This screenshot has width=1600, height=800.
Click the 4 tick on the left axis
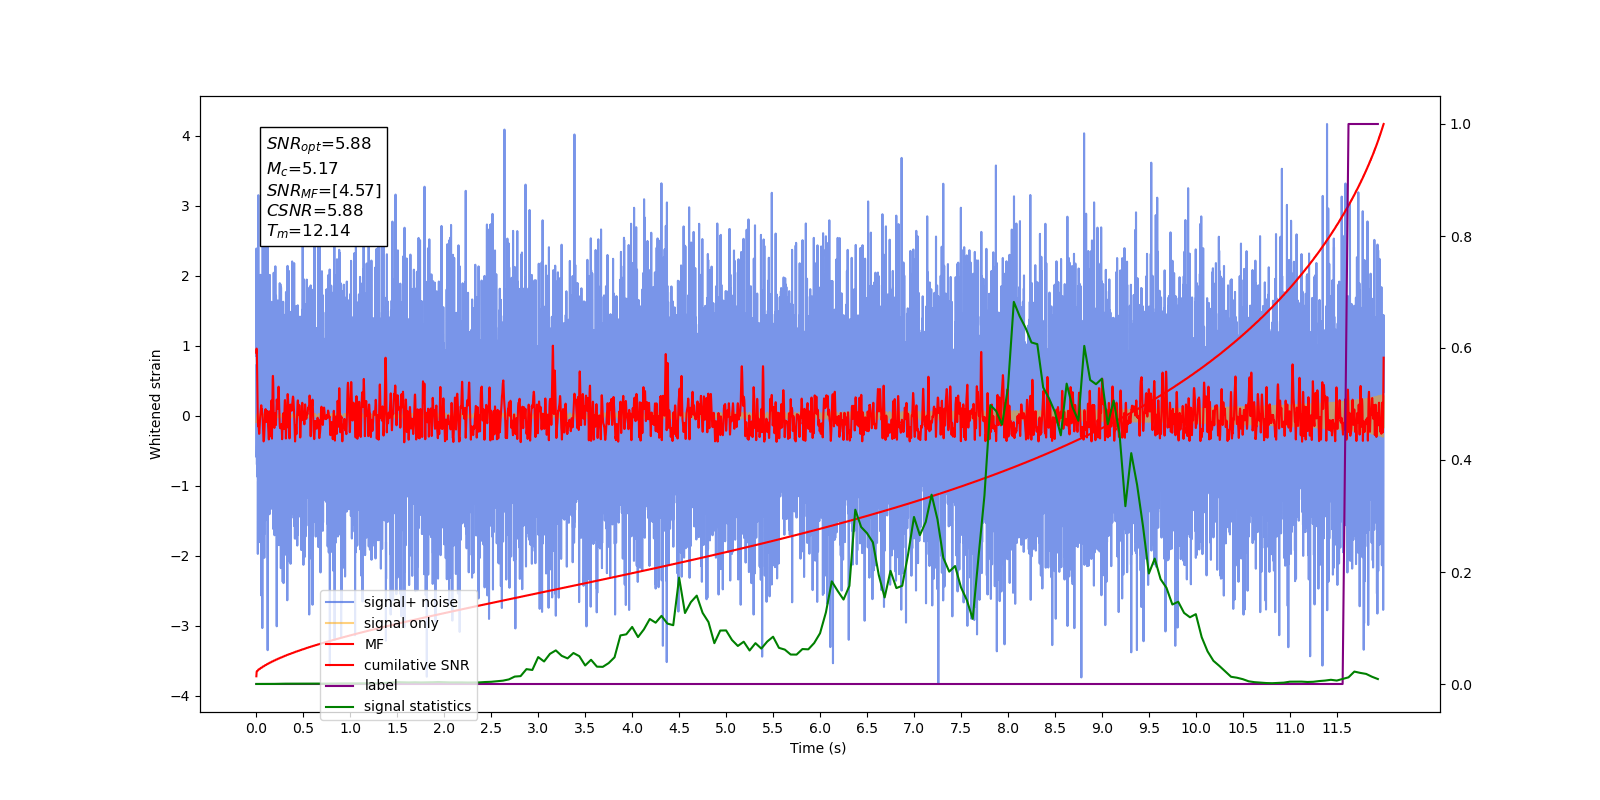(186, 136)
